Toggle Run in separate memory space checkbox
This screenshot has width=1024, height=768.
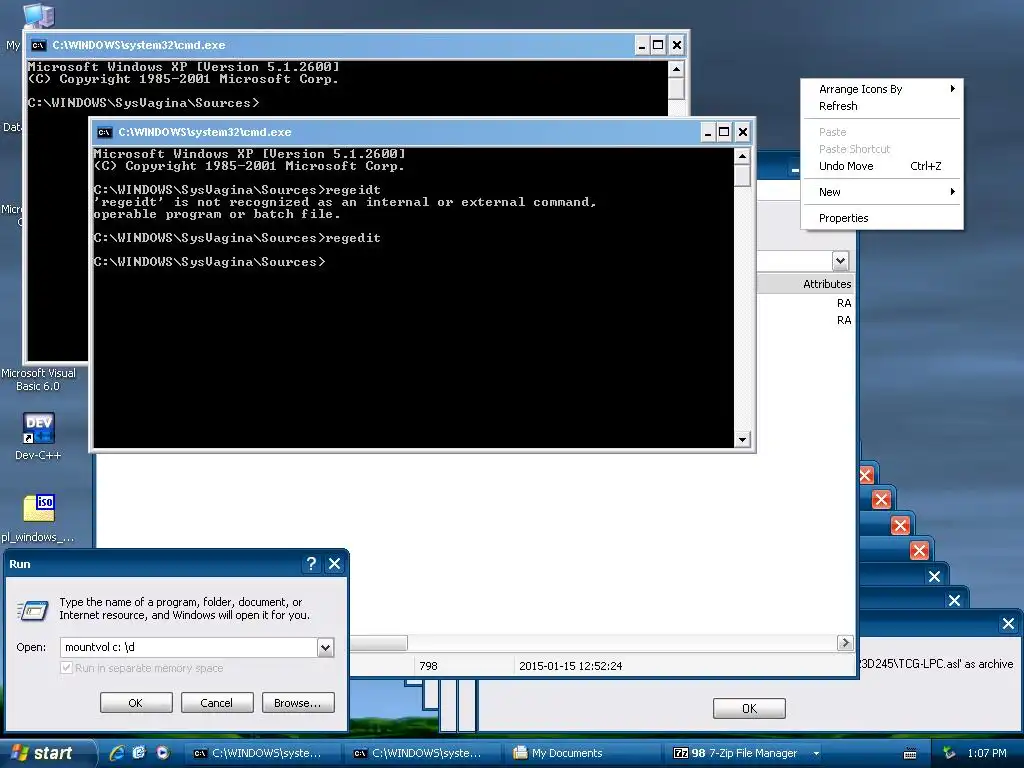tap(66, 668)
